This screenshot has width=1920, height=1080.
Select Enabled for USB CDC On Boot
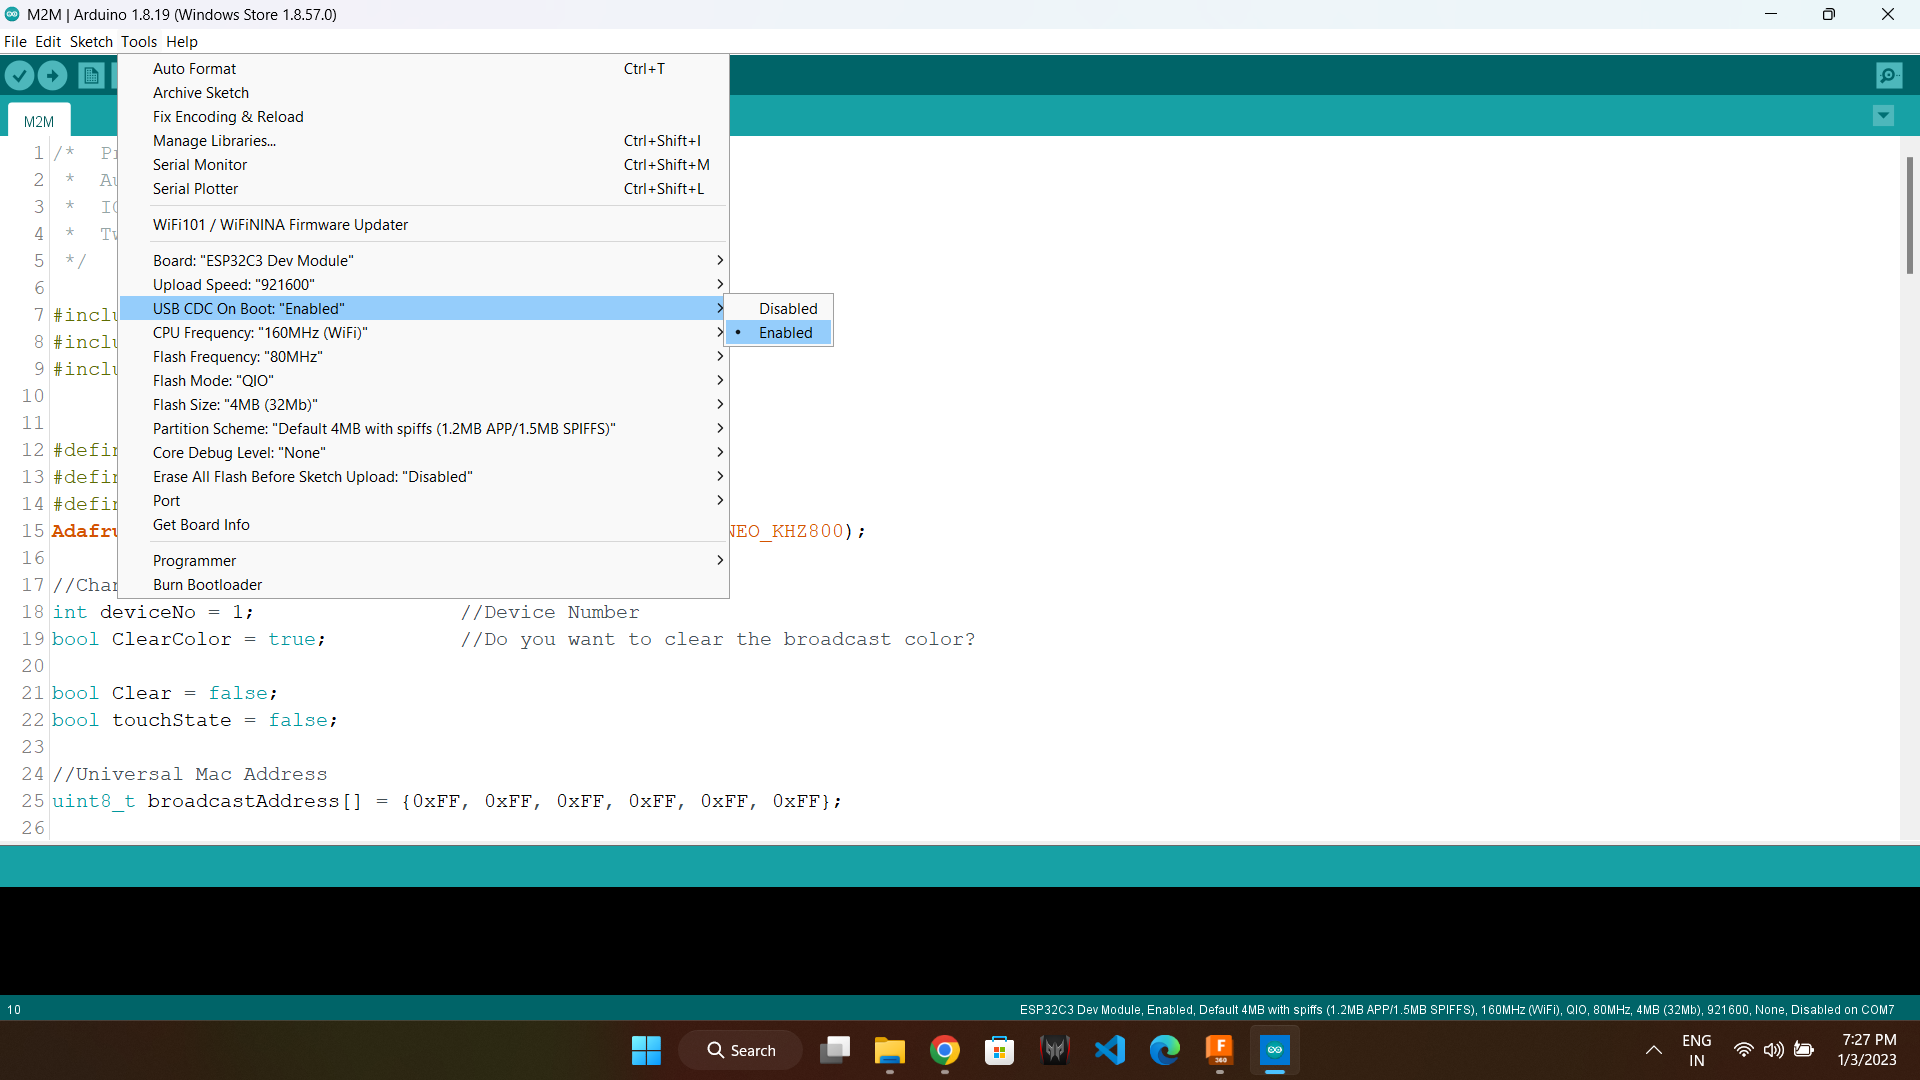(785, 332)
